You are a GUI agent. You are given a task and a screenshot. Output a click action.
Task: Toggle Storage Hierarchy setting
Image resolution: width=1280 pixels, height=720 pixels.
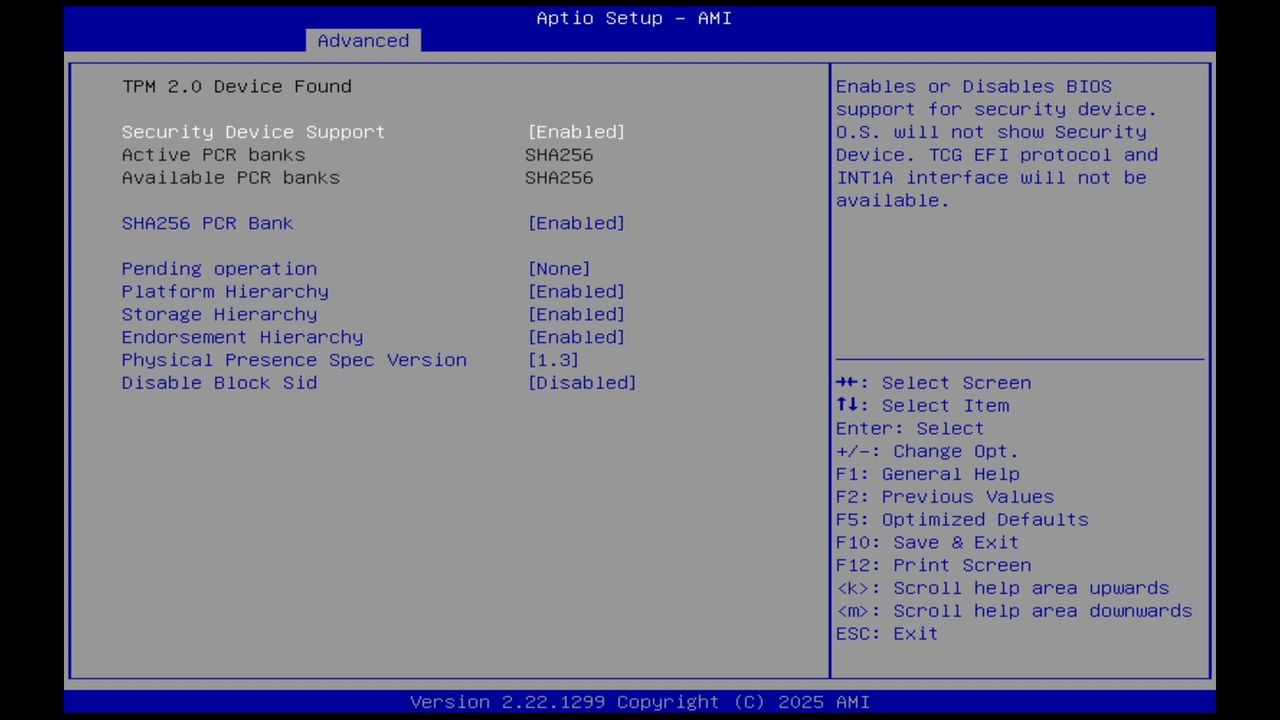point(219,314)
